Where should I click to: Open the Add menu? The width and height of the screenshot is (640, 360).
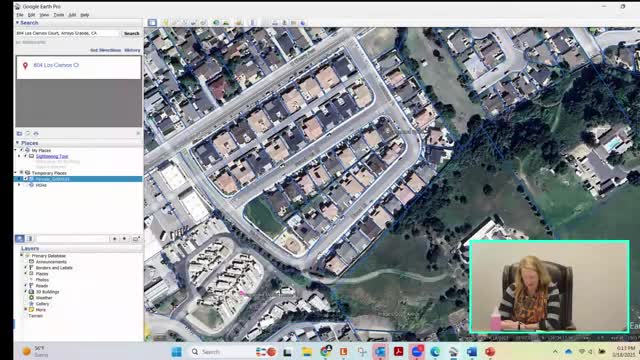click(72, 15)
